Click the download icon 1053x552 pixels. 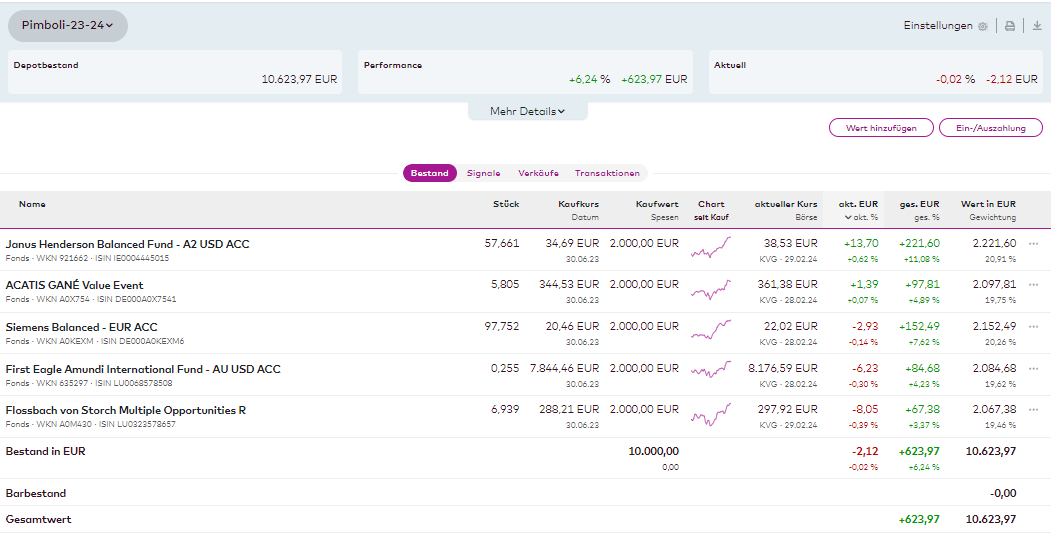tap(1037, 26)
